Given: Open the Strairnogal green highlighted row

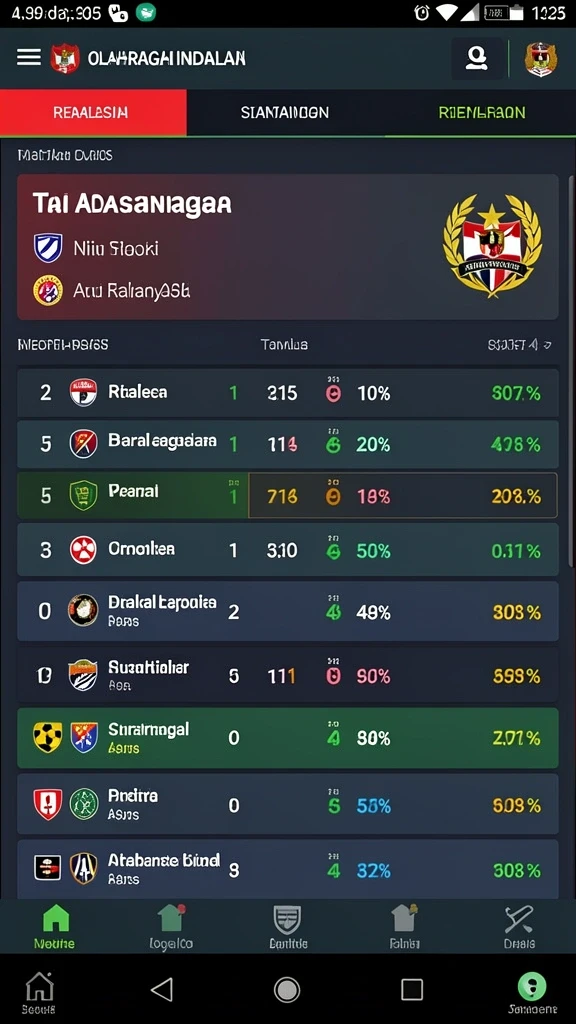Looking at the screenshot, I should [x=287, y=738].
